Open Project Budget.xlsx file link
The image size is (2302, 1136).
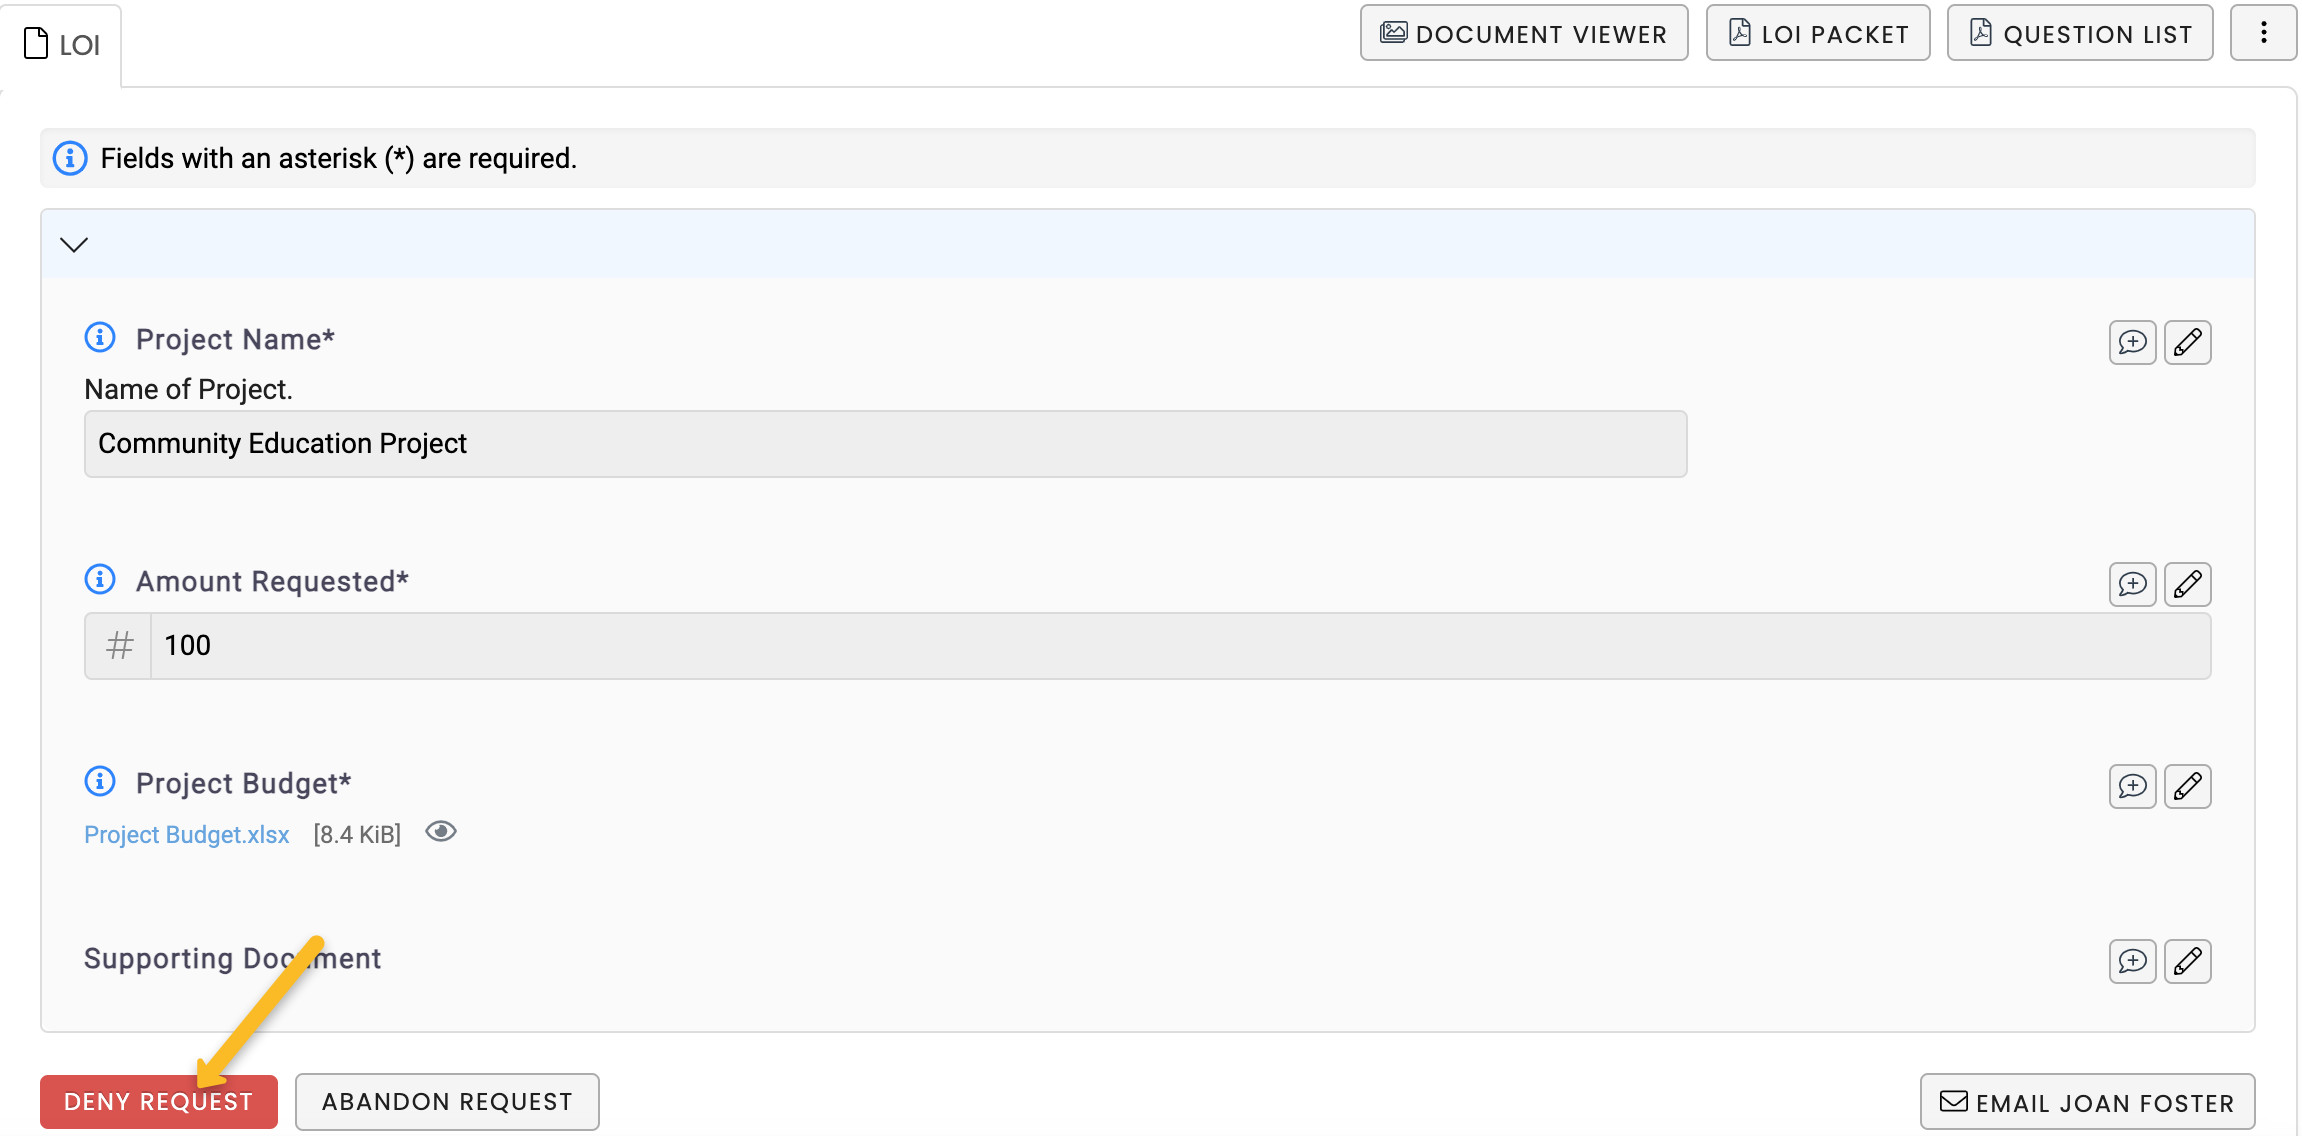pyautogui.click(x=187, y=835)
